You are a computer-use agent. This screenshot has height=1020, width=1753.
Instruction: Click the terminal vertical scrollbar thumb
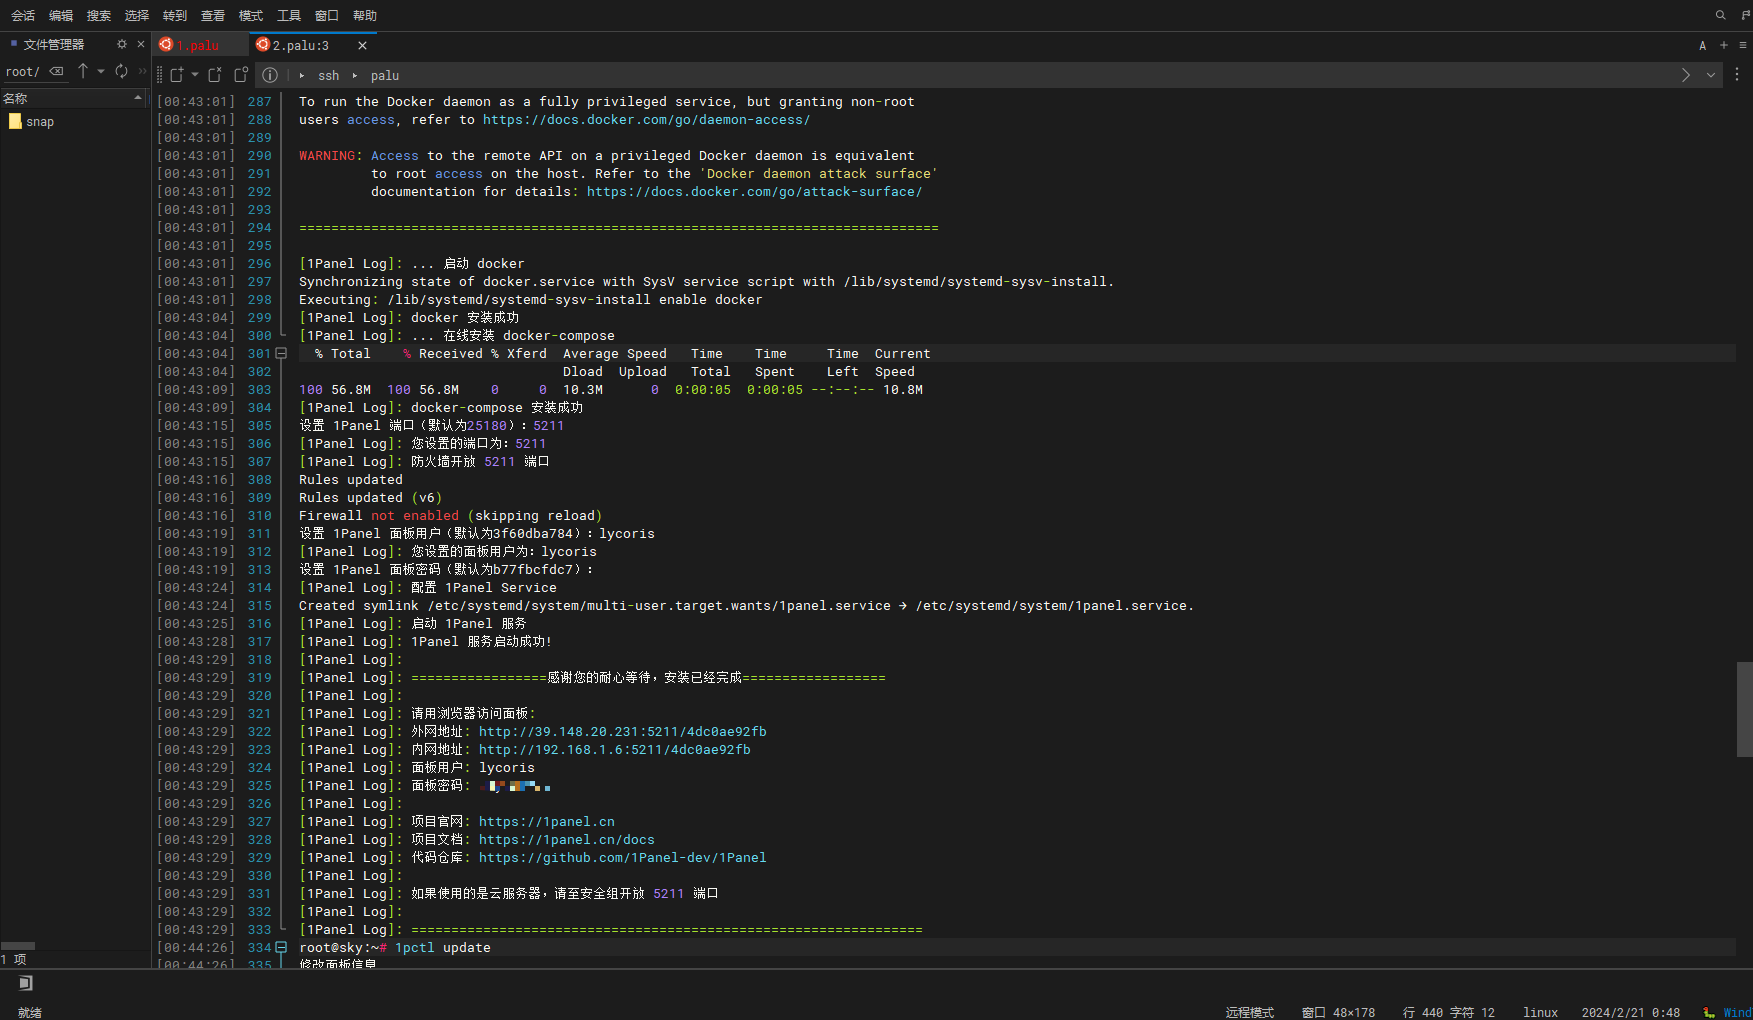pyautogui.click(x=1744, y=708)
